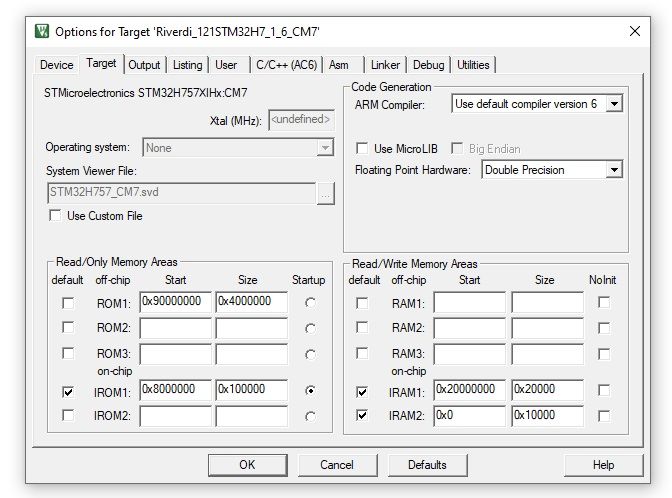672x498 pixels.
Task: Click the RAM1 Start field
Action: [470, 302]
